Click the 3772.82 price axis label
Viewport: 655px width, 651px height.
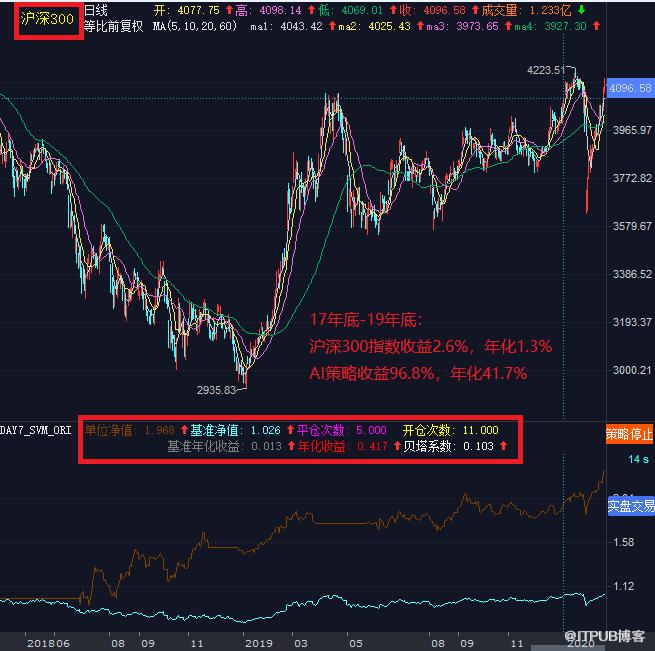click(x=632, y=178)
